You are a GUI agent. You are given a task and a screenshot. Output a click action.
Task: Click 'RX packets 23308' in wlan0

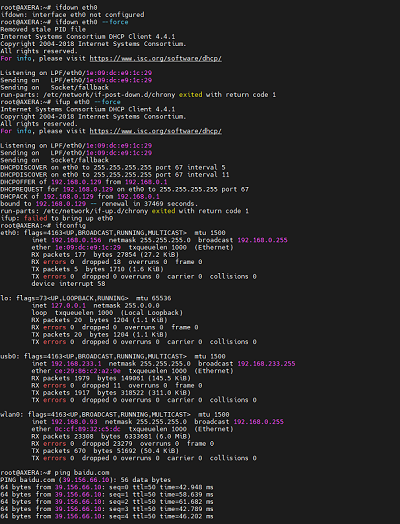(x=62, y=436)
